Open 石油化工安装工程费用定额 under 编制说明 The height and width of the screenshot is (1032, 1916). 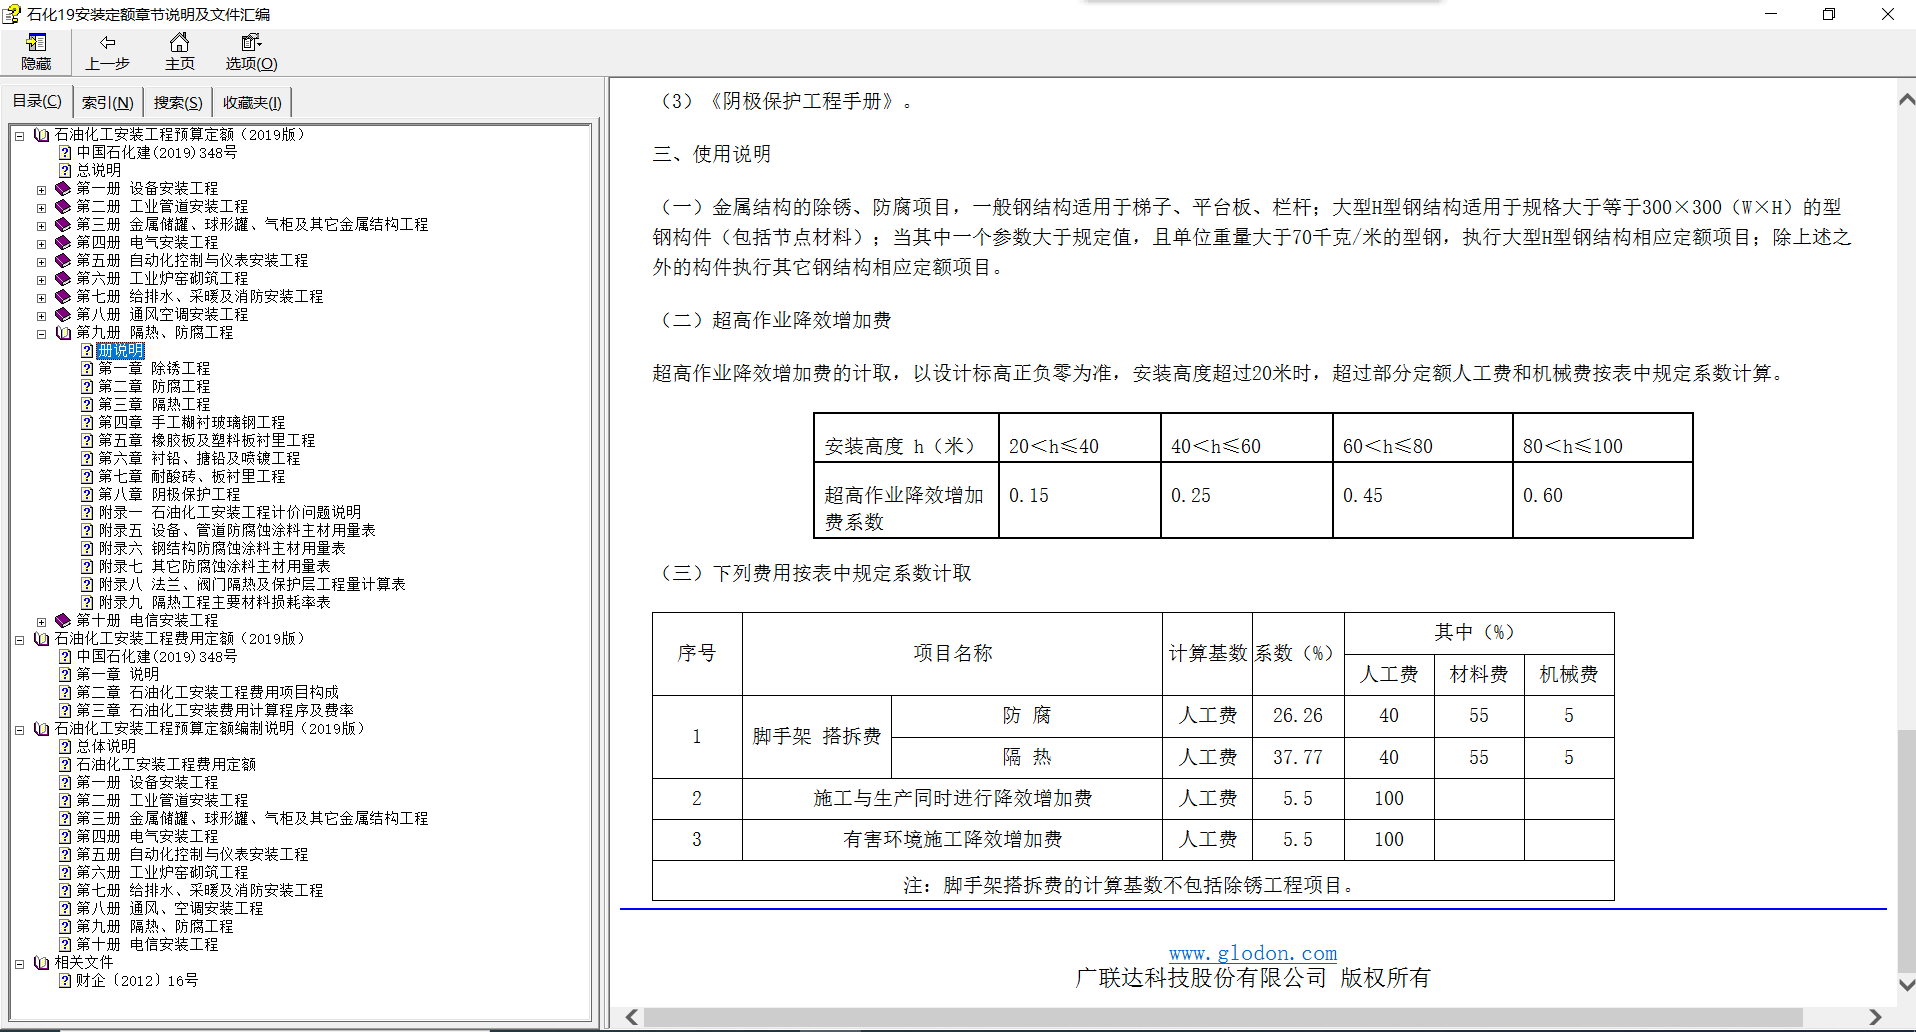tap(166, 764)
